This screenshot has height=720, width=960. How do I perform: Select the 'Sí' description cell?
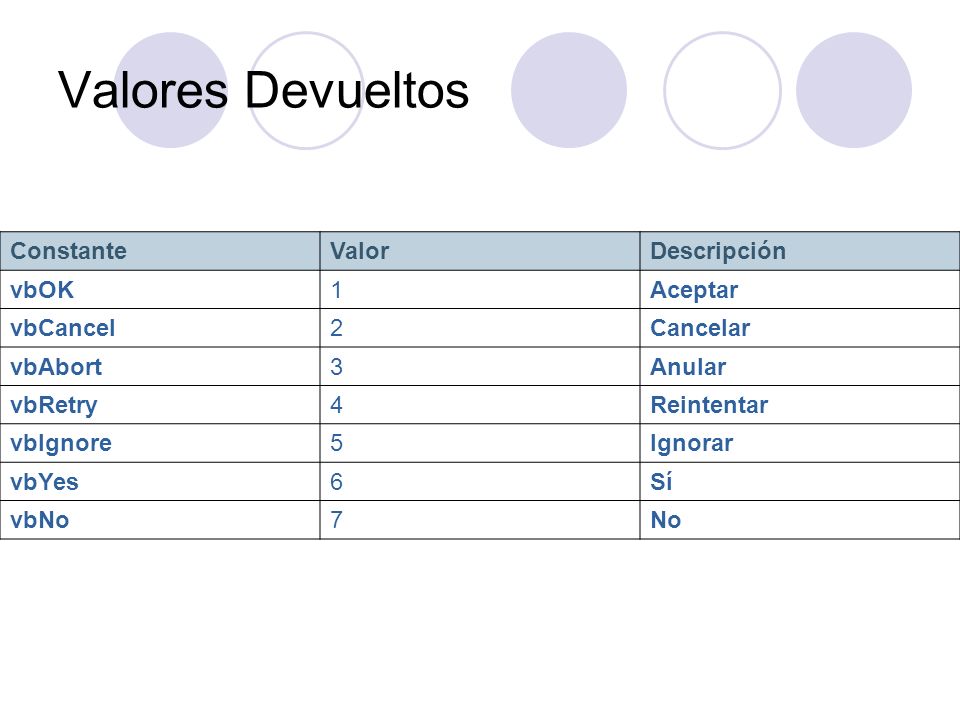800,482
